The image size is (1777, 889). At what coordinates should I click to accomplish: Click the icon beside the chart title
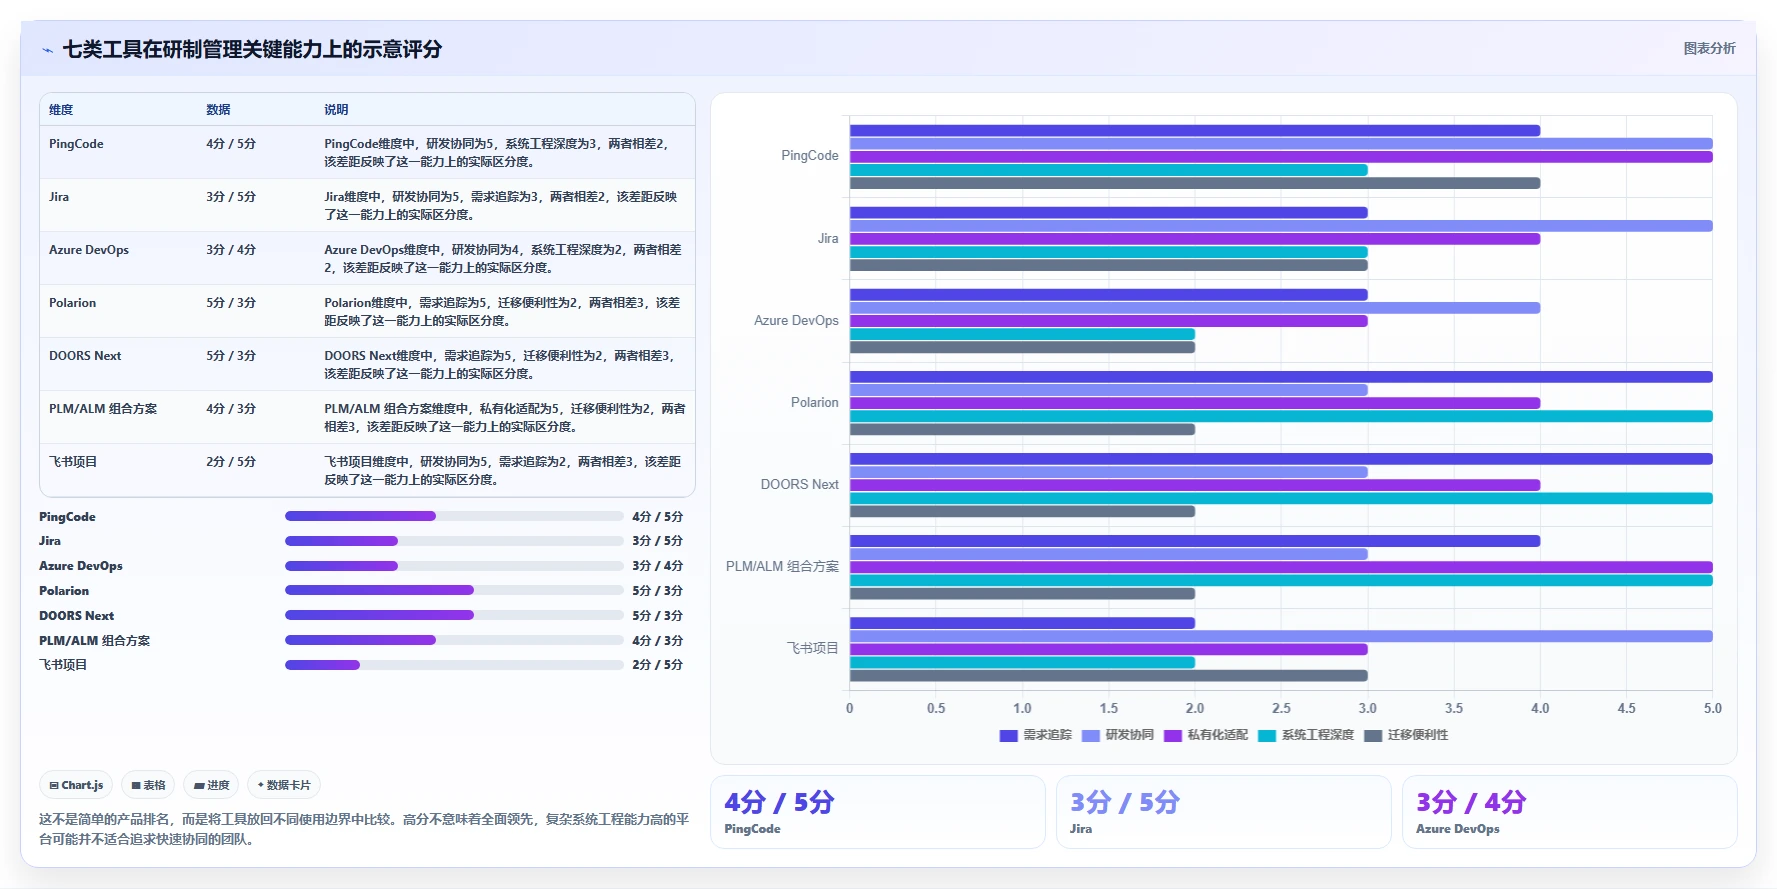[47, 50]
